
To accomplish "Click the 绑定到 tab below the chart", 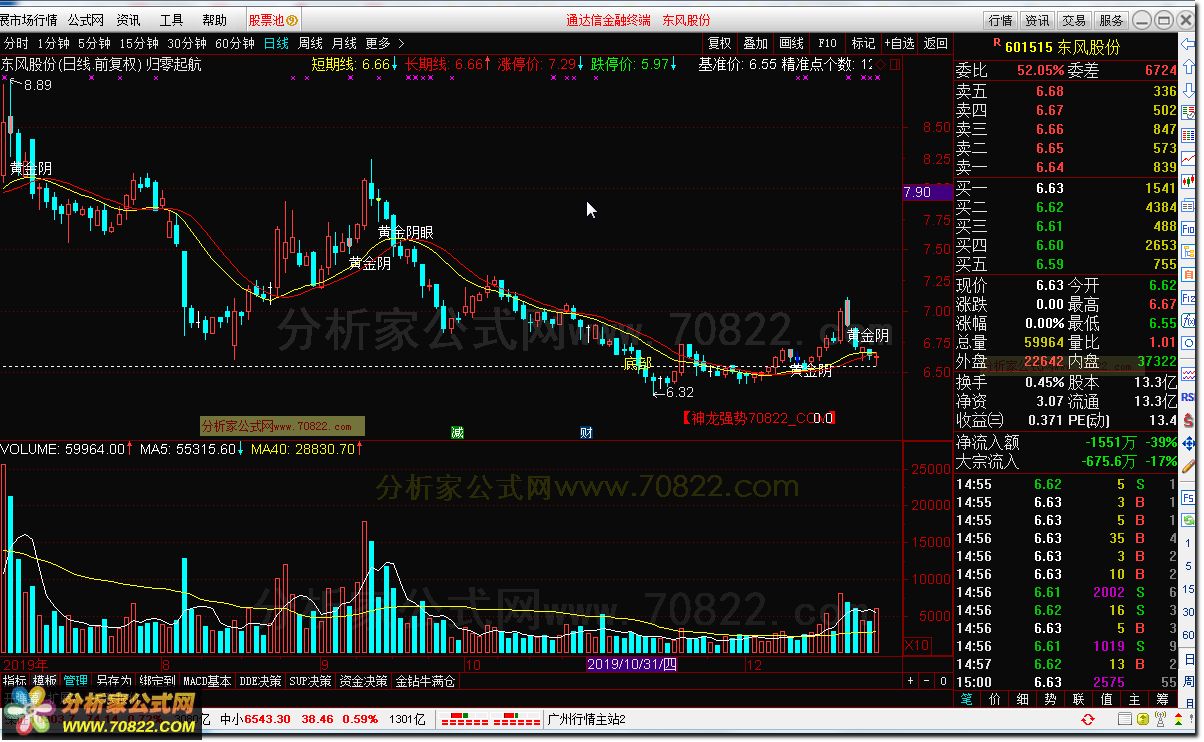I will point(157,681).
